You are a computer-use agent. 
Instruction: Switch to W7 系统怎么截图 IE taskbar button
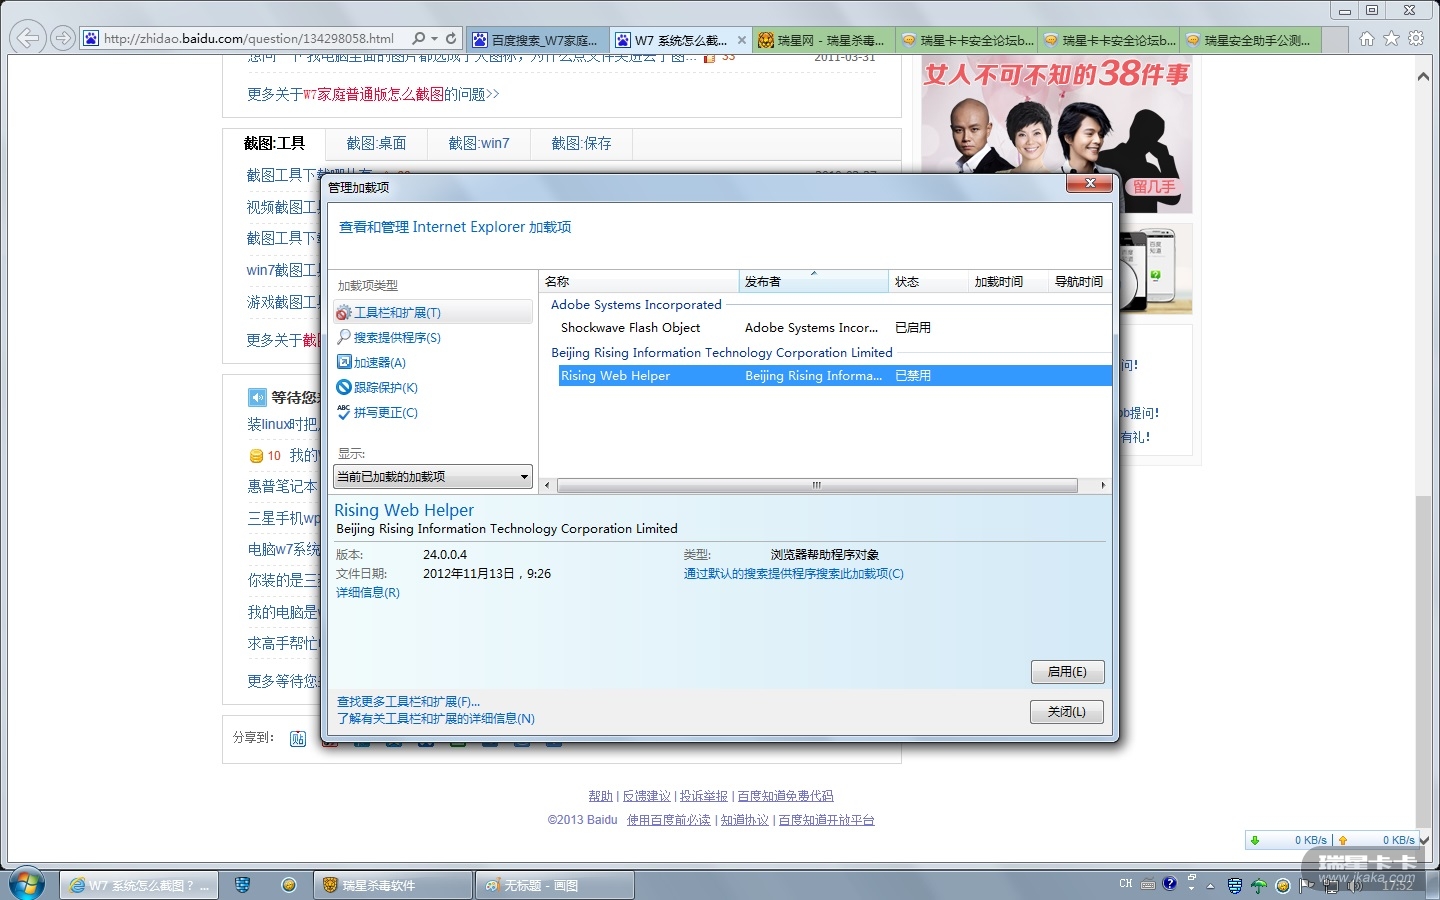point(139,885)
